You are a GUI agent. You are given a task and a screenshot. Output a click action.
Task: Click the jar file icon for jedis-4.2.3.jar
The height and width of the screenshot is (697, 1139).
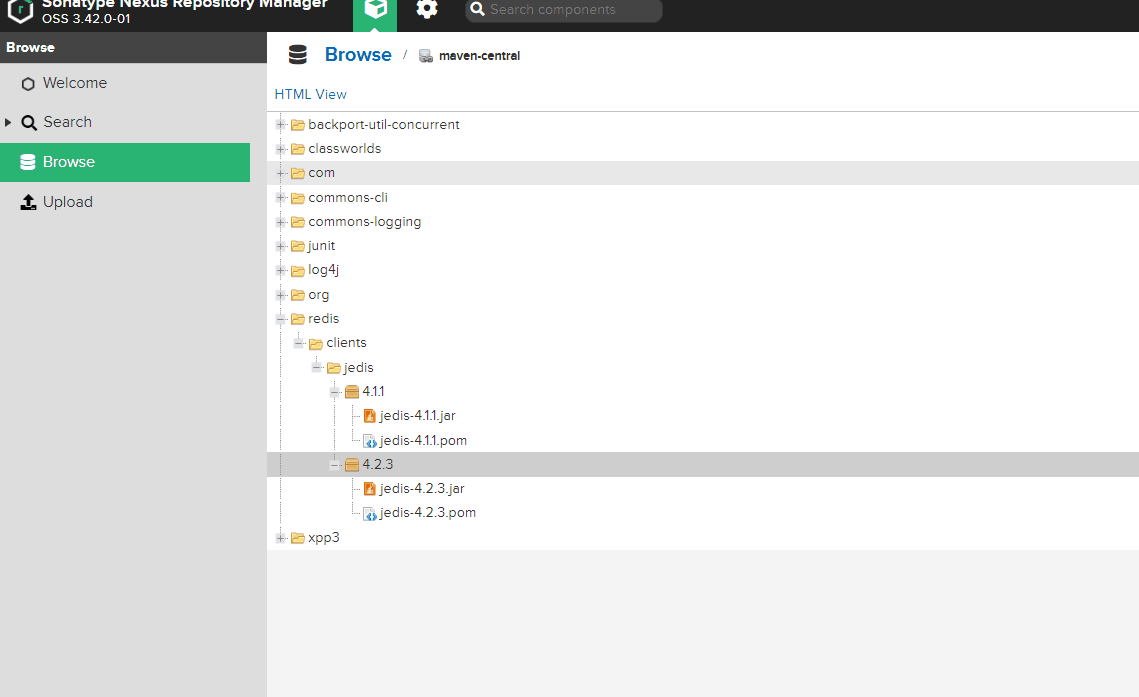point(370,489)
